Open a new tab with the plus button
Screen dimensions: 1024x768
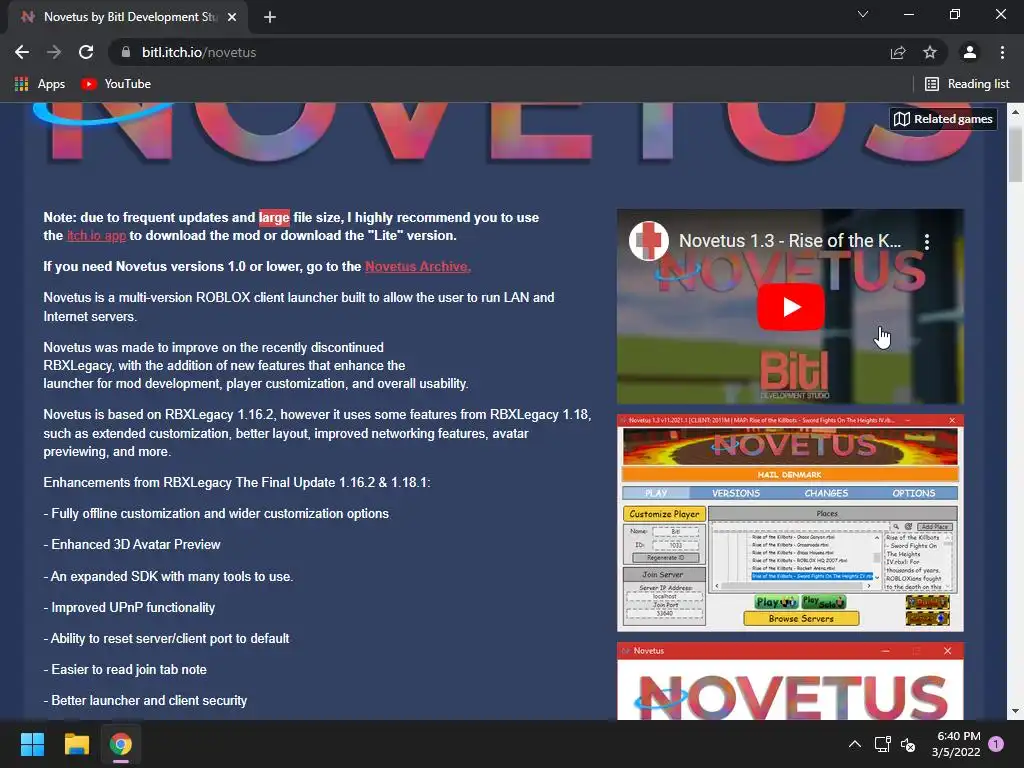[x=270, y=17]
